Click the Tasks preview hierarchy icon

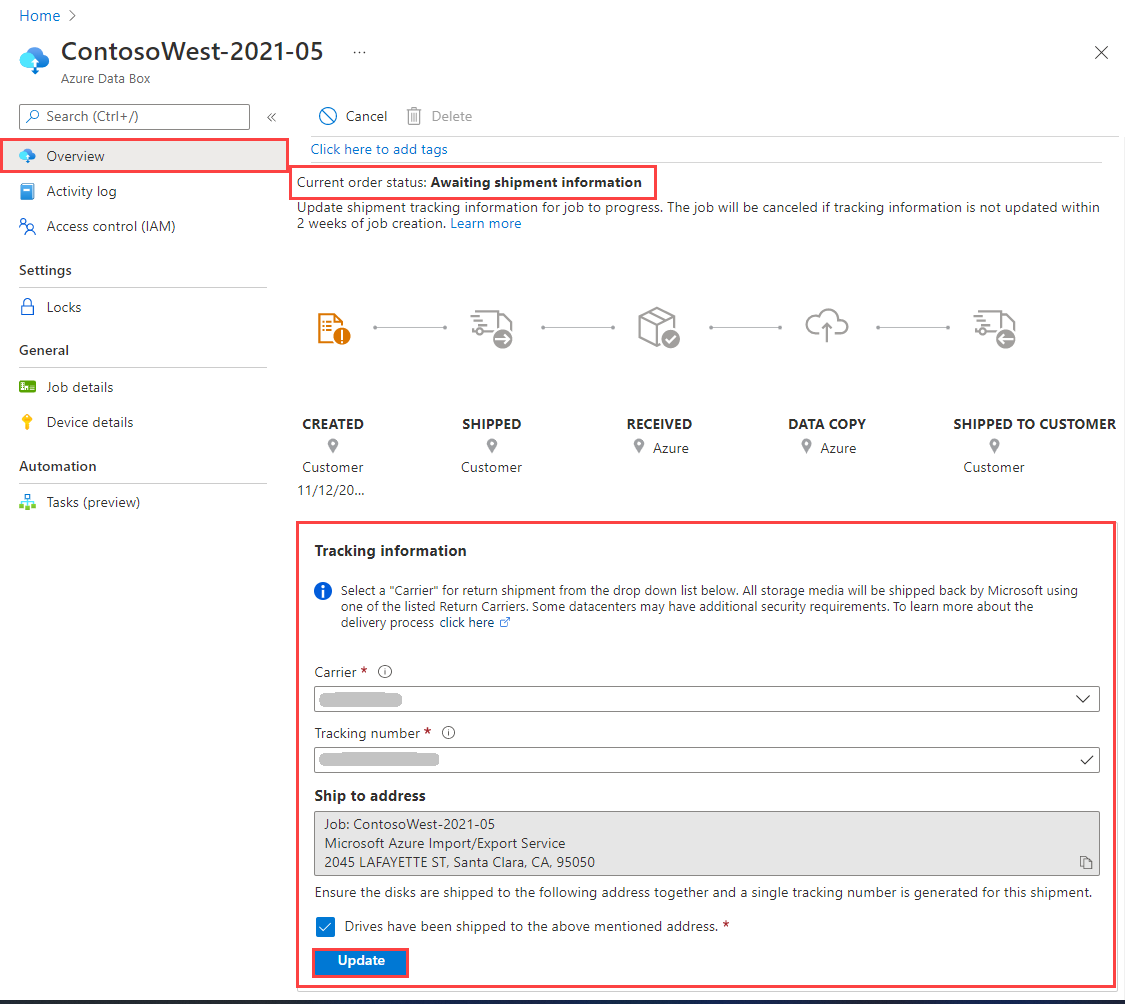[27, 502]
